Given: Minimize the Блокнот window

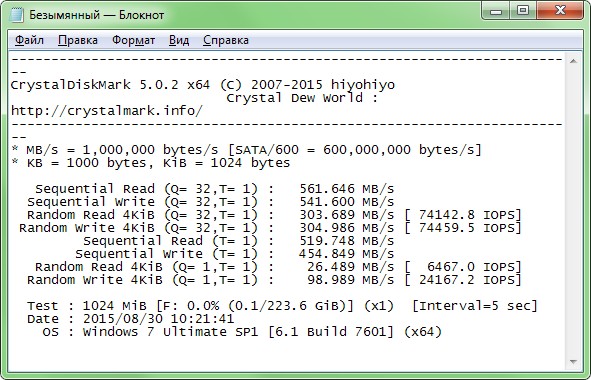Looking at the screenshot, I should [496, 11].
